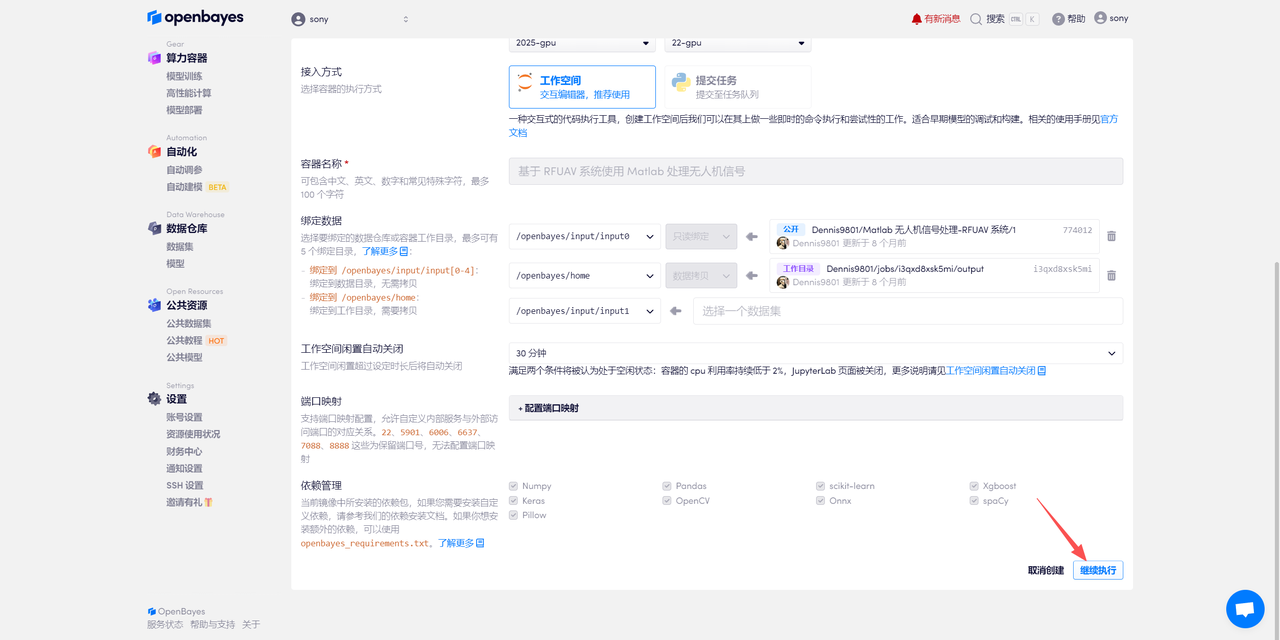Click the 数据仓库 icon in sidebar
Image resolution: width=1280 pixels, height=640 pixels.
point(154,228)
